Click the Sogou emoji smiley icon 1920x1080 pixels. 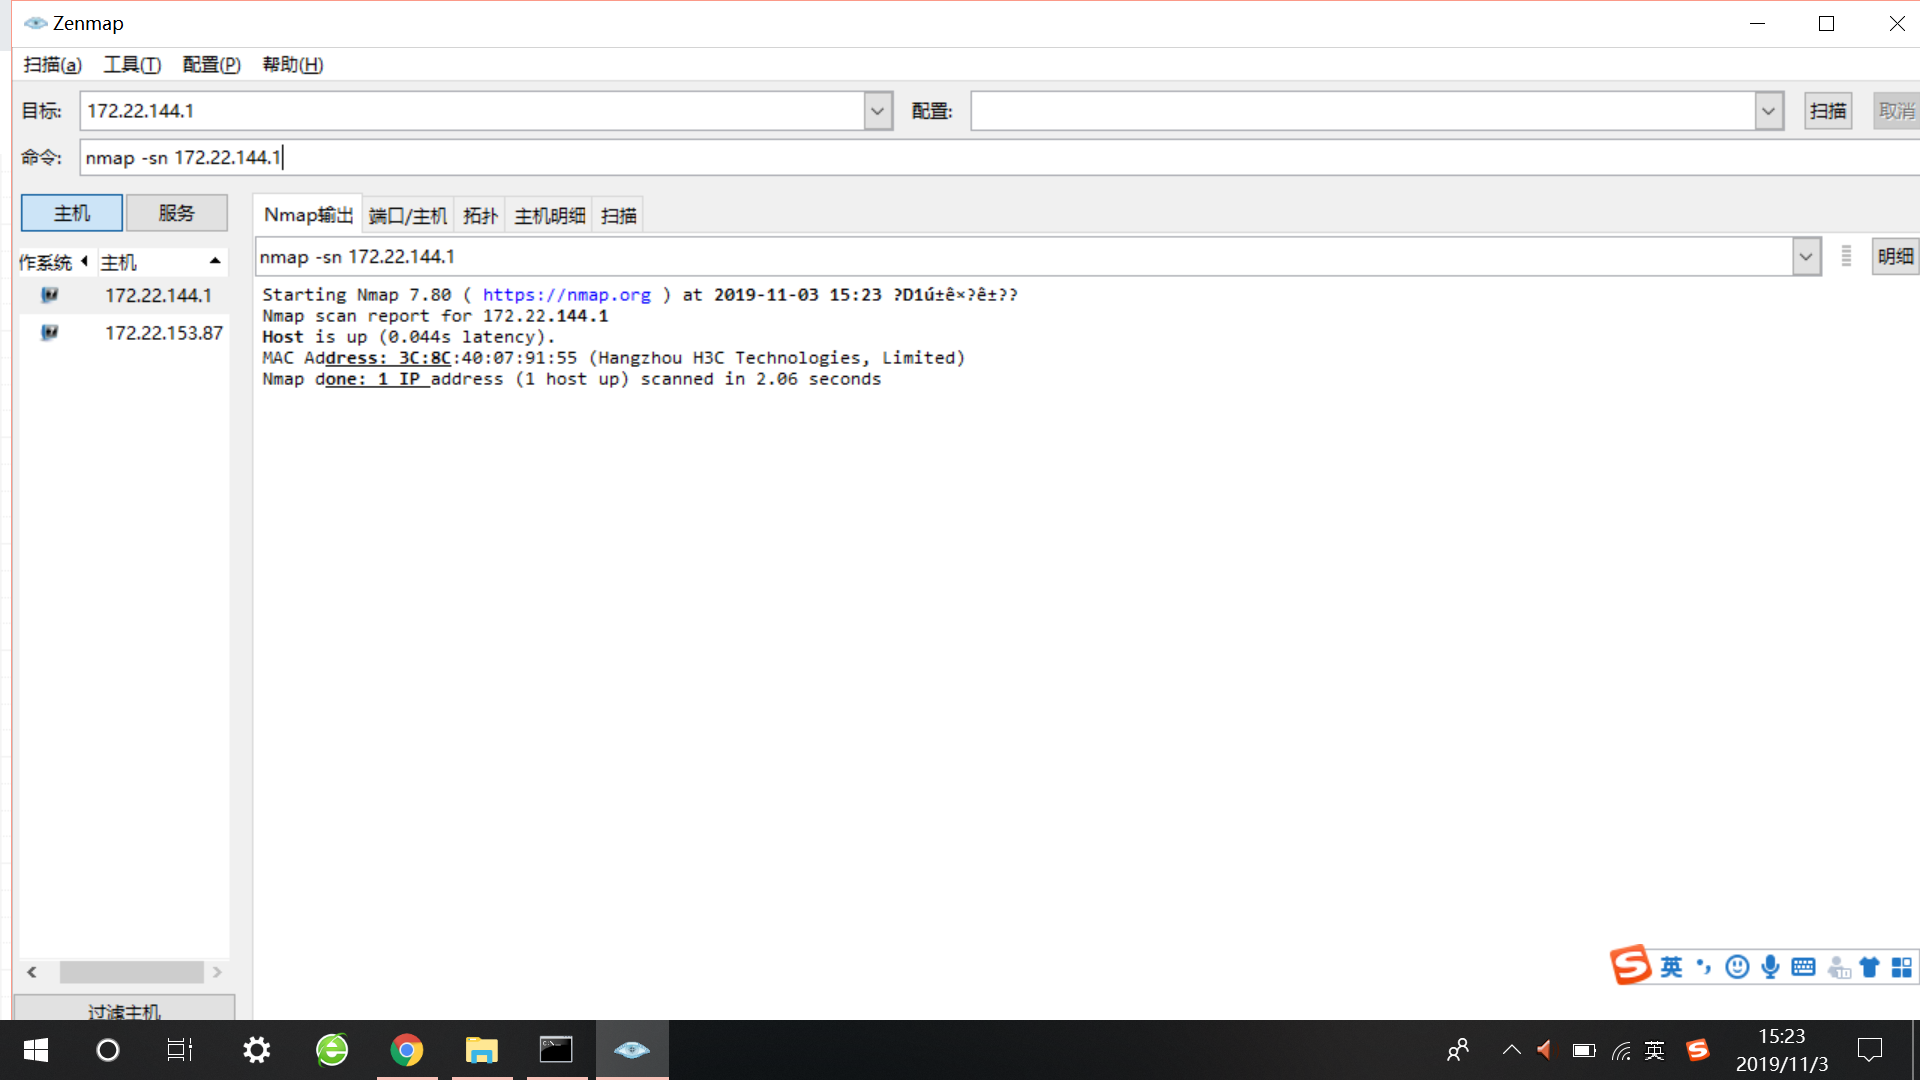click(x=1737, y=967)
